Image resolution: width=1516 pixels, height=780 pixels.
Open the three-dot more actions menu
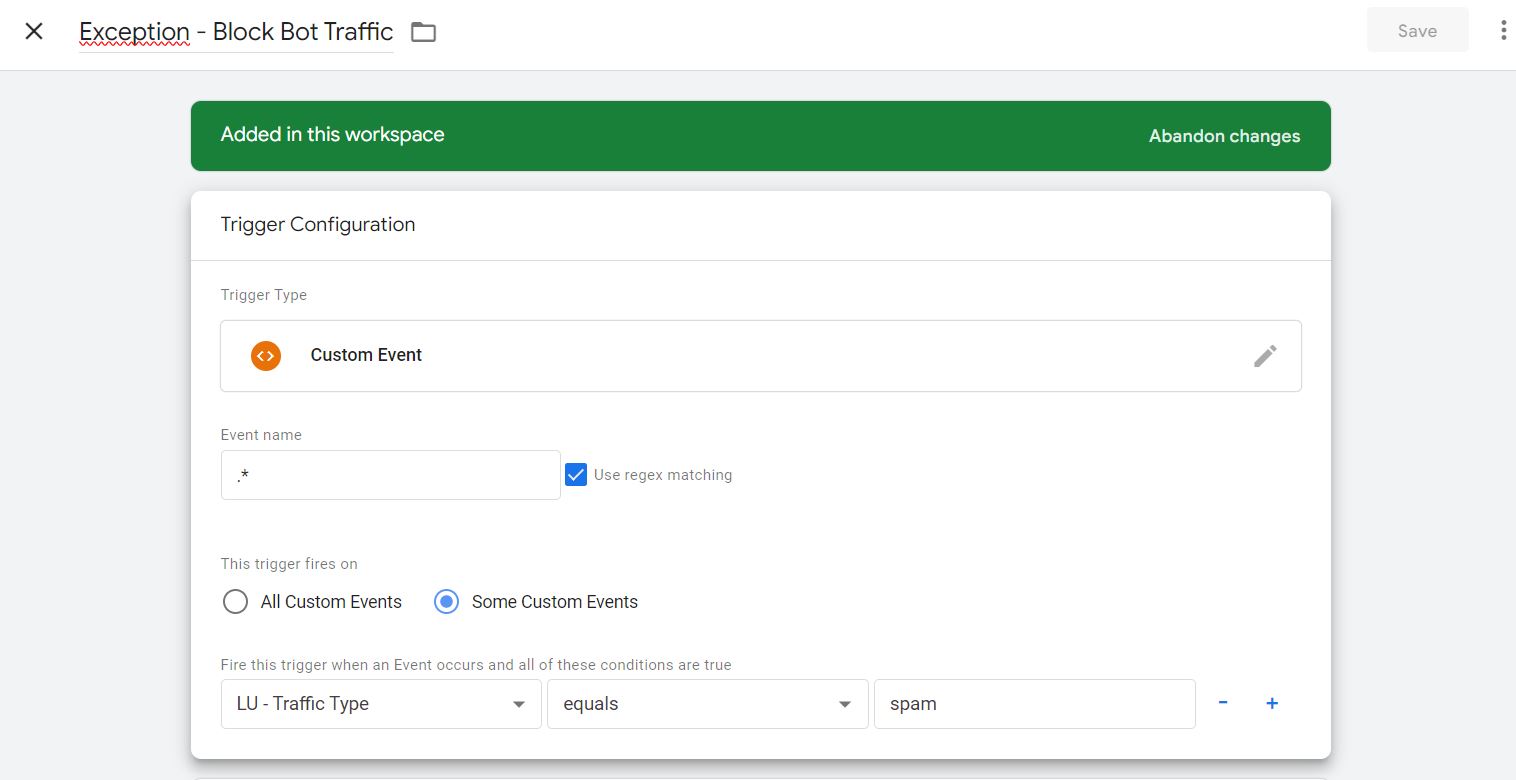1503,31
